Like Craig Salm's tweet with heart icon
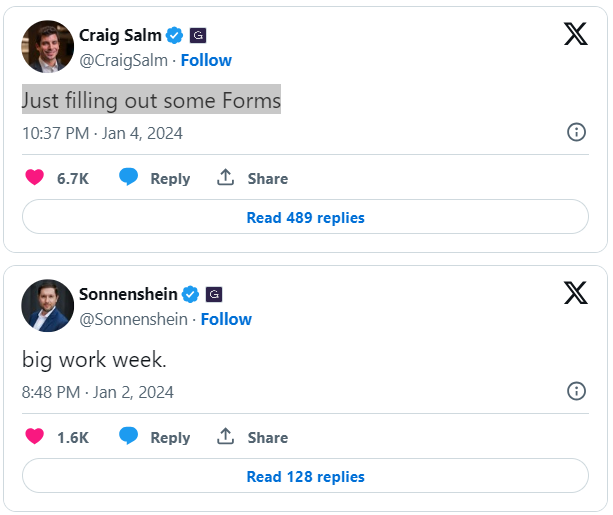The height and width of the screenshot is (515, 613). (x=34, y=177)
